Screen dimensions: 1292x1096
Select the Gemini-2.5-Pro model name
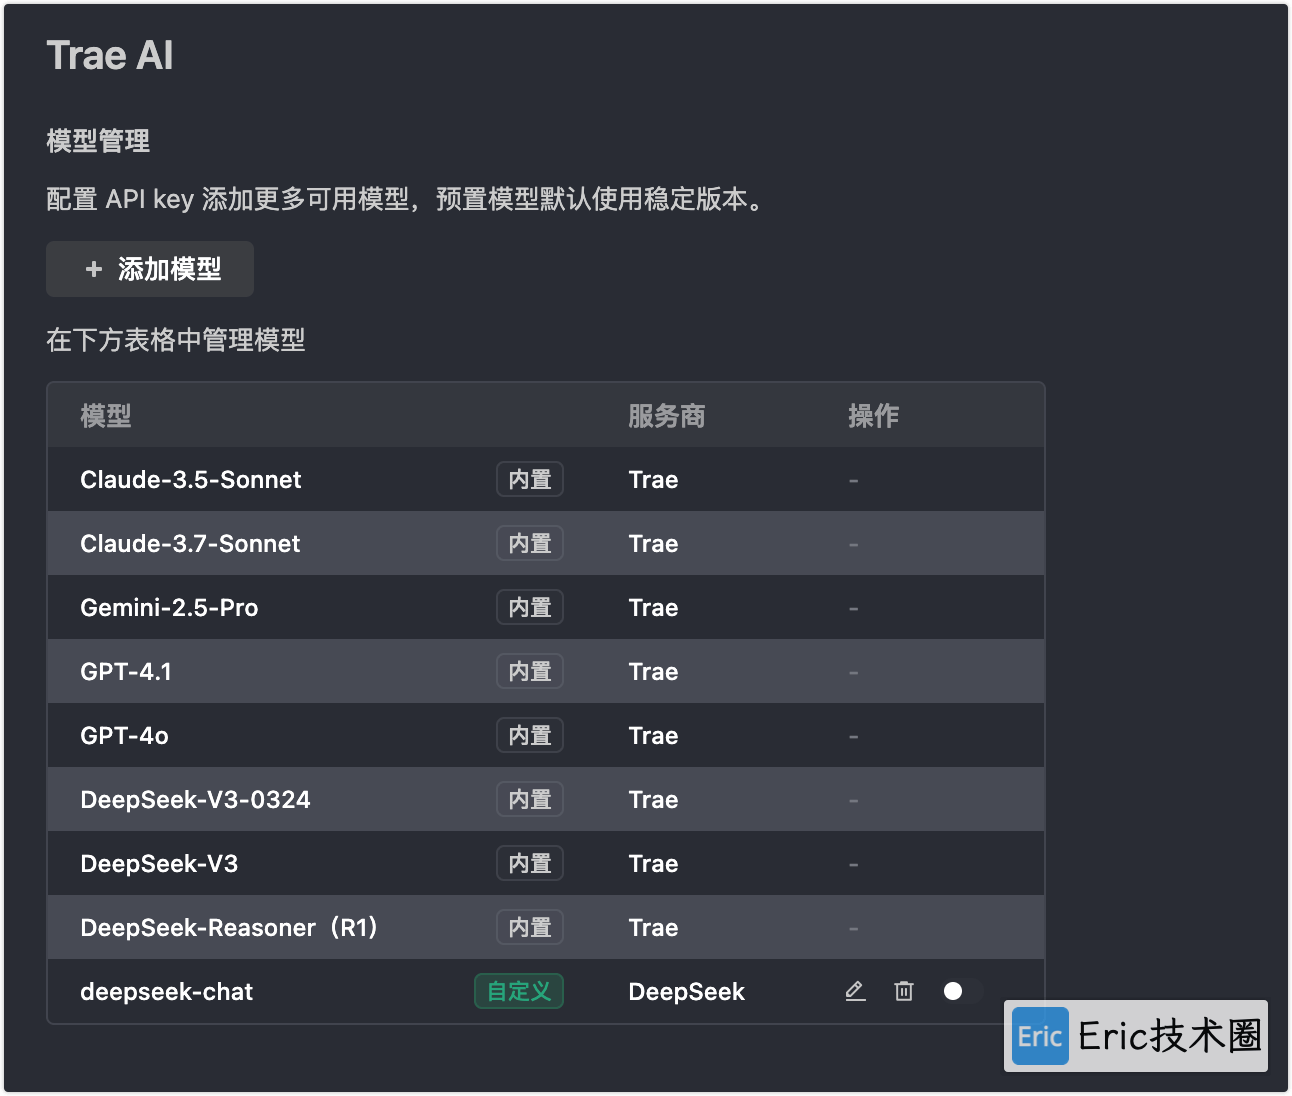tap(169, 608)
